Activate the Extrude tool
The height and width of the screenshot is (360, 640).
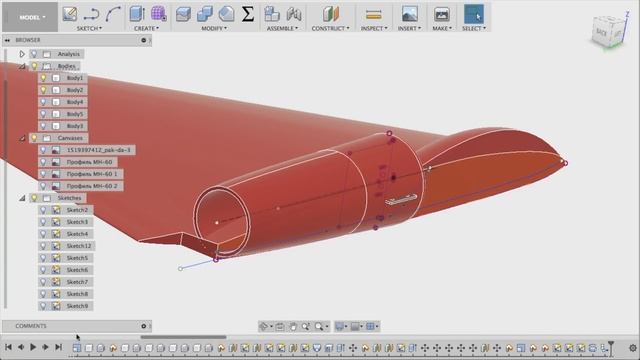coord(137,14)
